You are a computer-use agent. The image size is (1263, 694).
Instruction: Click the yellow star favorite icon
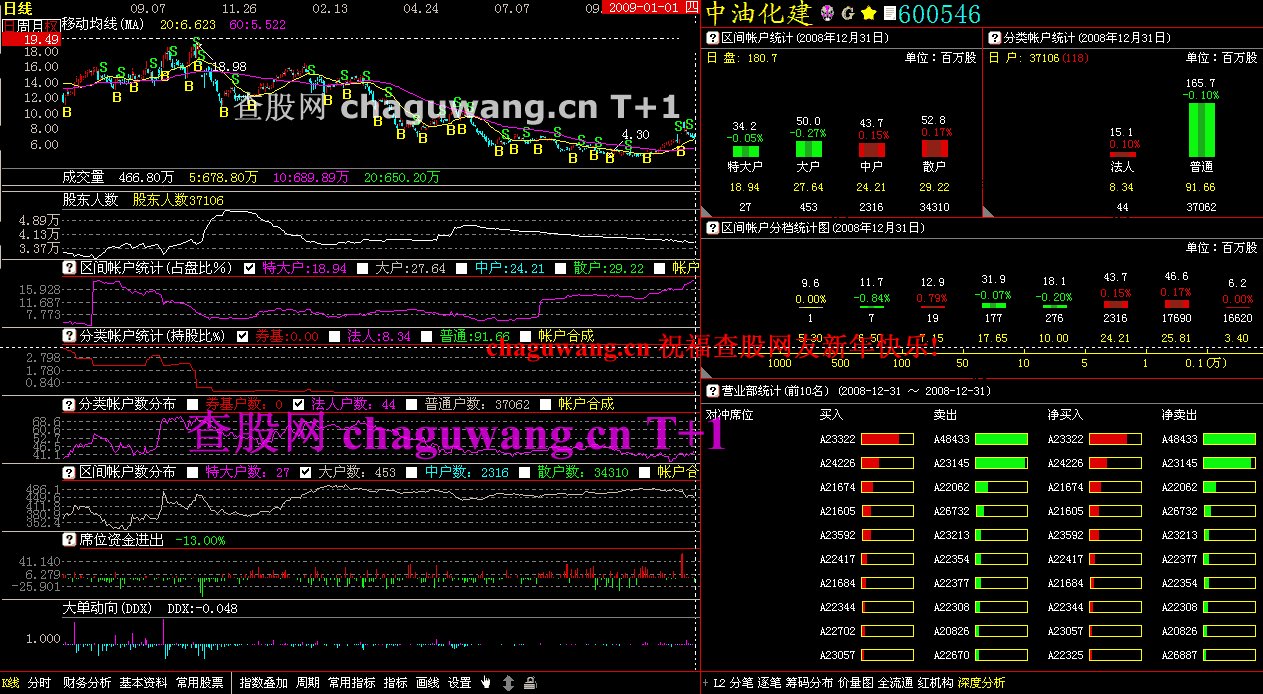[868, 14]
